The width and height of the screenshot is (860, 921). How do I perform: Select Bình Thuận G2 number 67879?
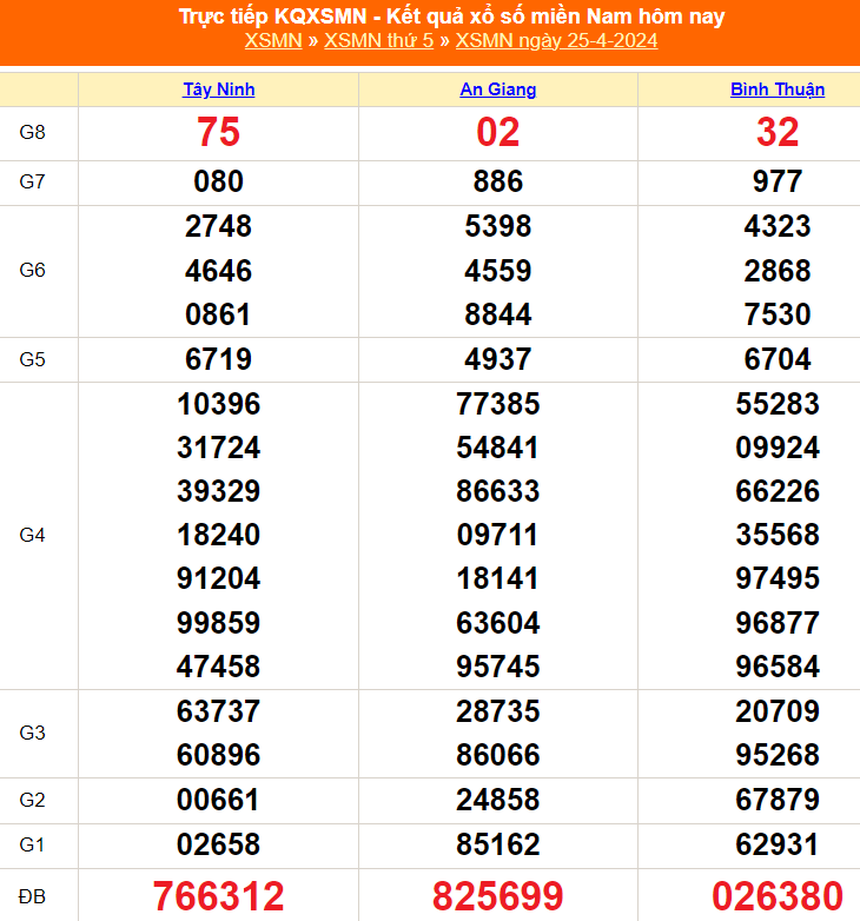pos(775,800)
